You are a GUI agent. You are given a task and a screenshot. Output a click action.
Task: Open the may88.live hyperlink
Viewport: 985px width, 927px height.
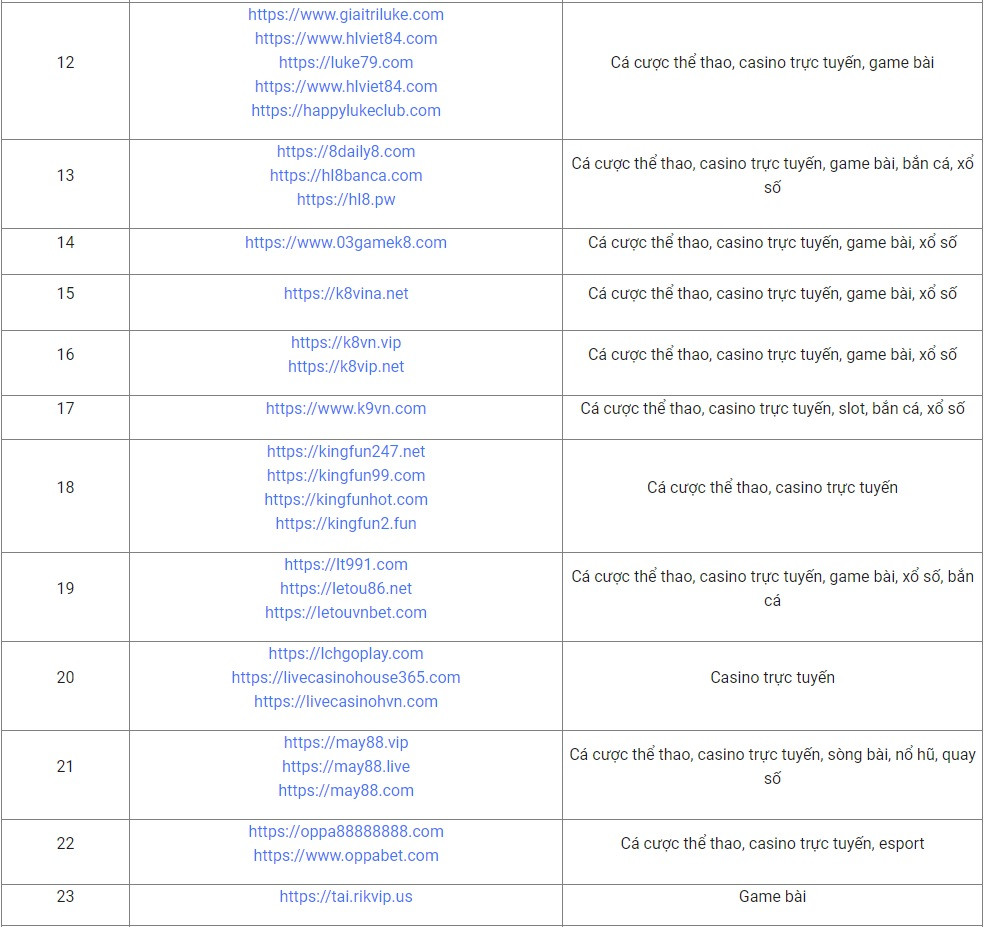[346, 766]
